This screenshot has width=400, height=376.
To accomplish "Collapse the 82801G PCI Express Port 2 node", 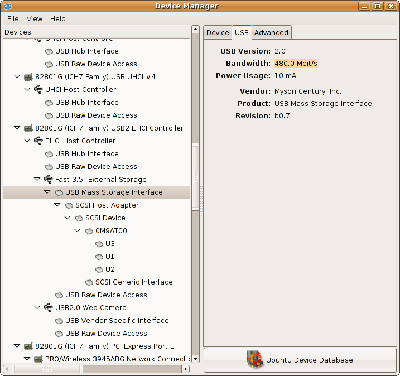I will coord(17,346).
